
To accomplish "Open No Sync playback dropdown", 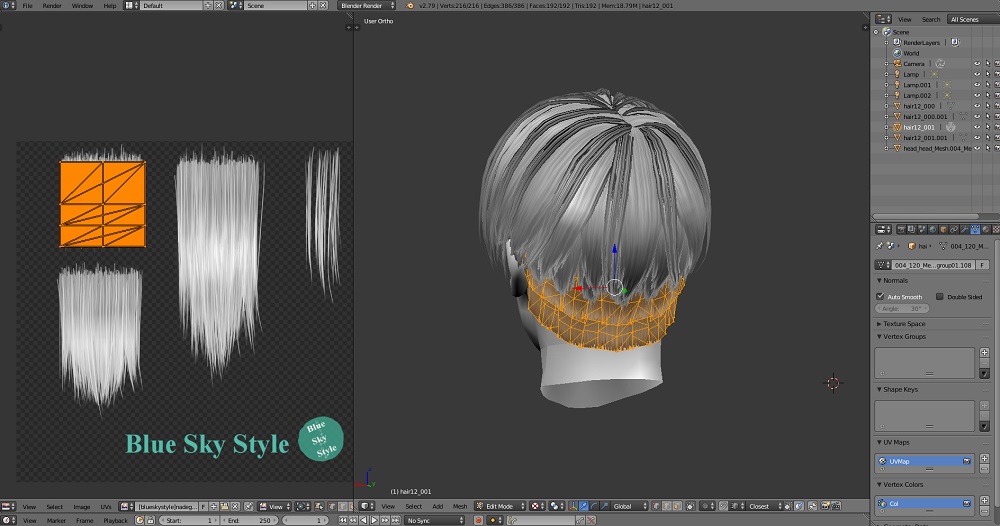I will [x=435, y=520].
